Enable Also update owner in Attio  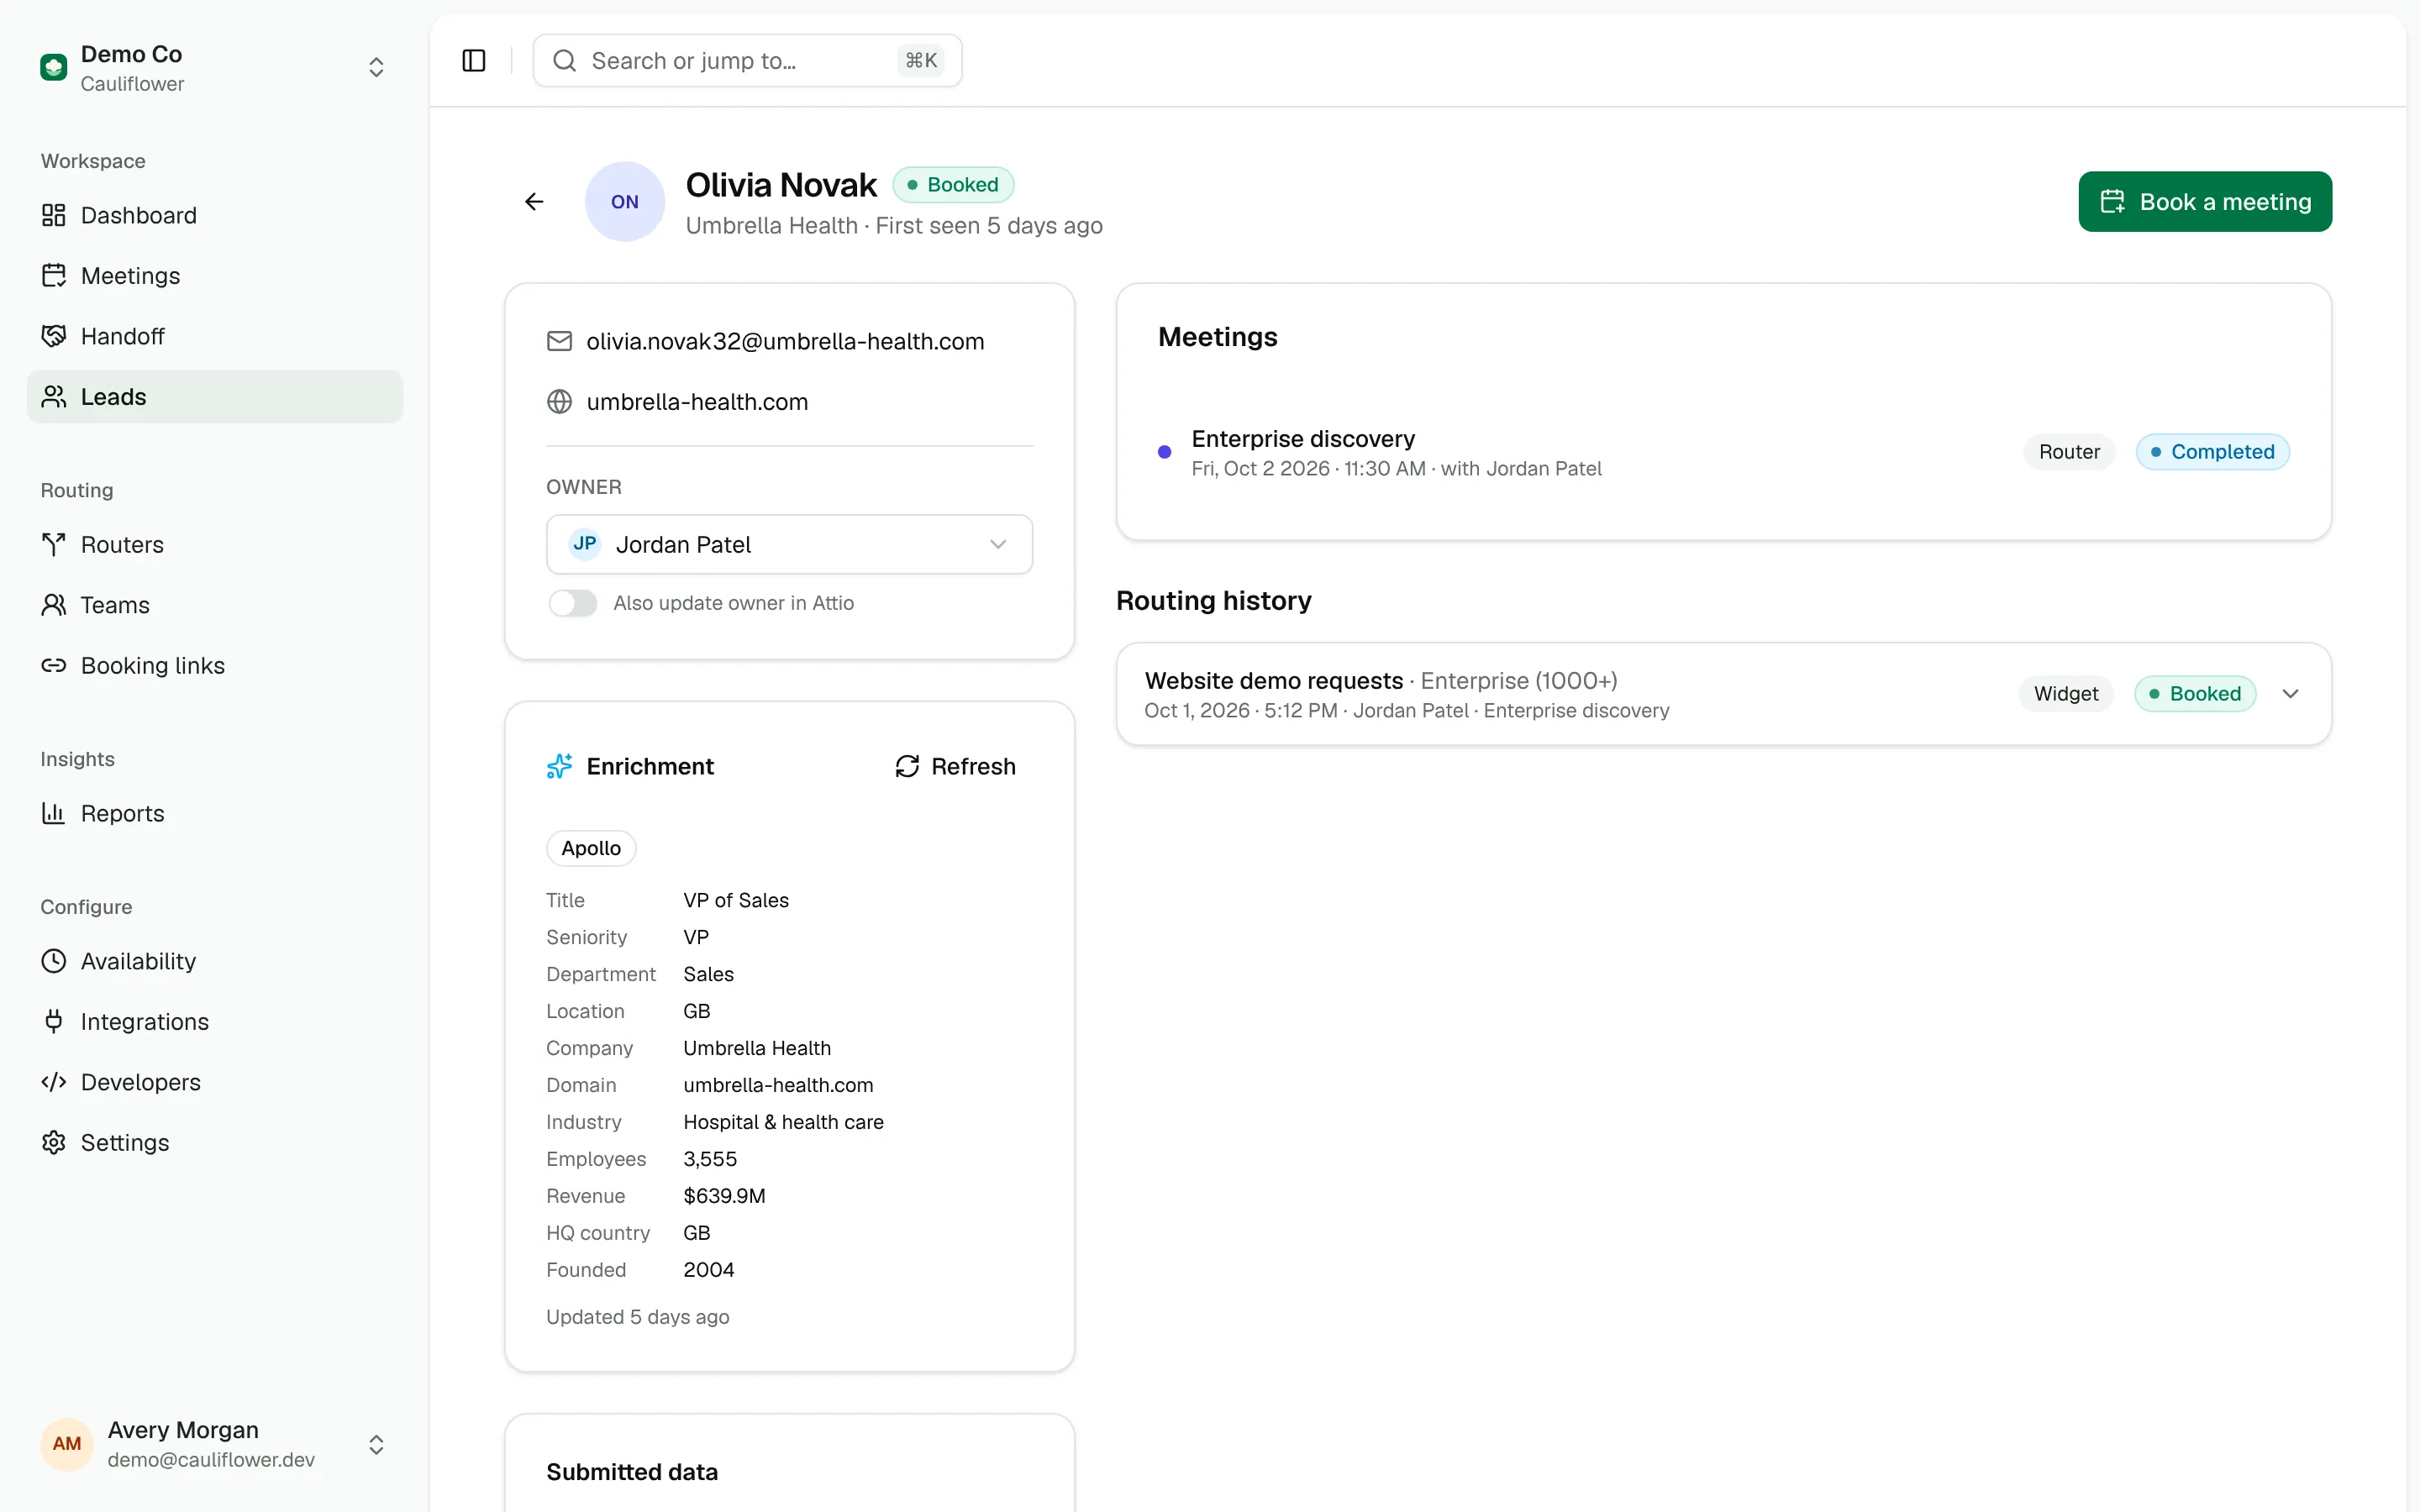click(x=573, y=603)
